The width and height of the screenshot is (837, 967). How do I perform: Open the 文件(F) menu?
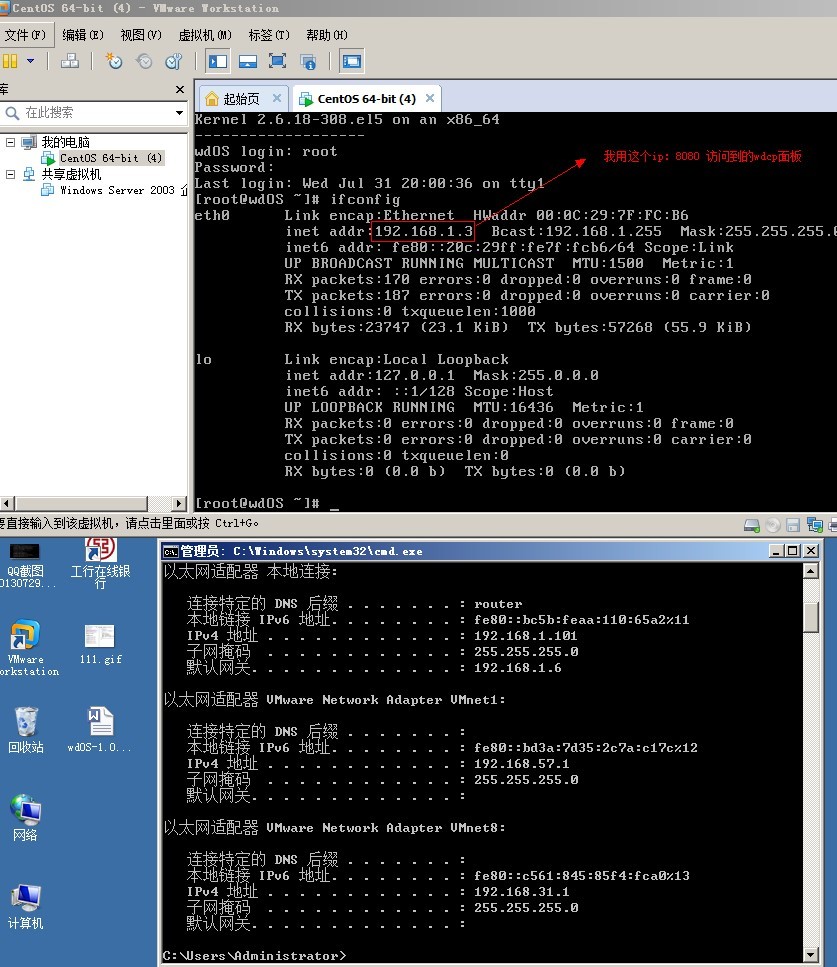(25, 35)
